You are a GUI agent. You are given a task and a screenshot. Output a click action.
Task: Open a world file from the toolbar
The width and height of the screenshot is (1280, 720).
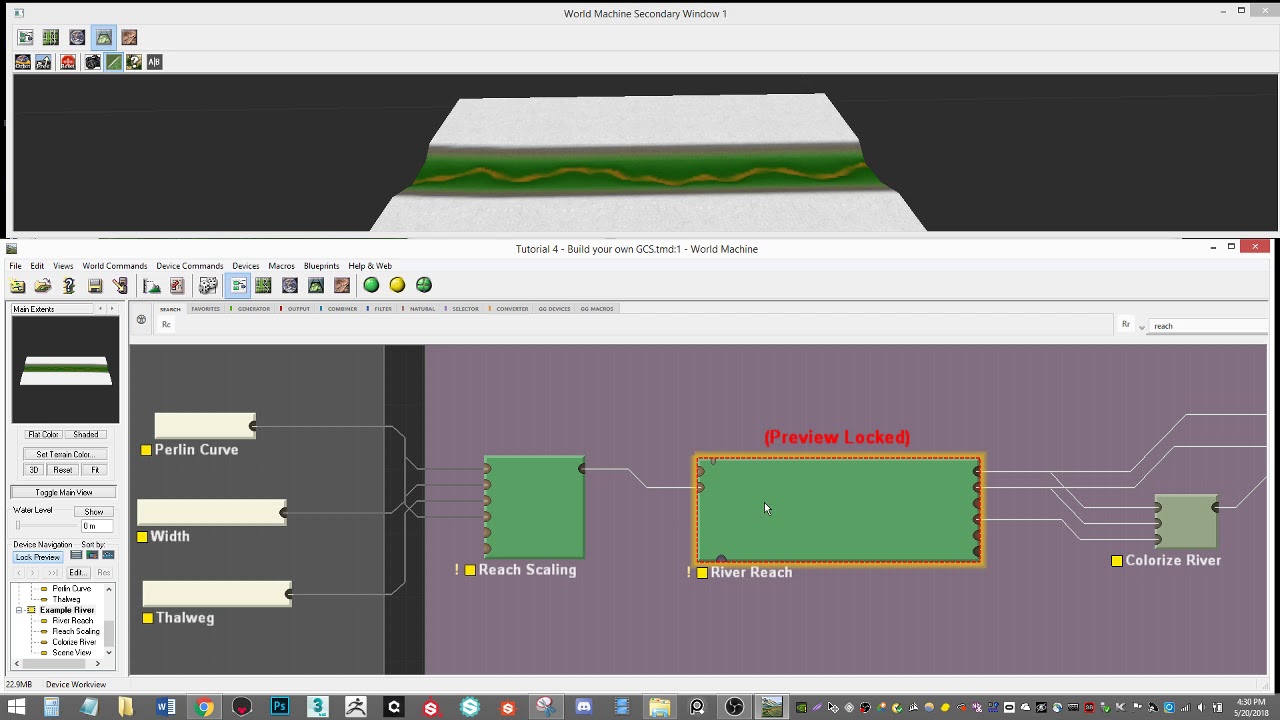43,286
